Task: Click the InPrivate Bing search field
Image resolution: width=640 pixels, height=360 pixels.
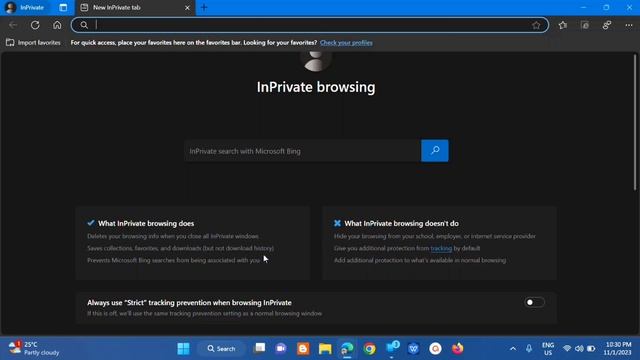Action: click(x=302, y=151)
